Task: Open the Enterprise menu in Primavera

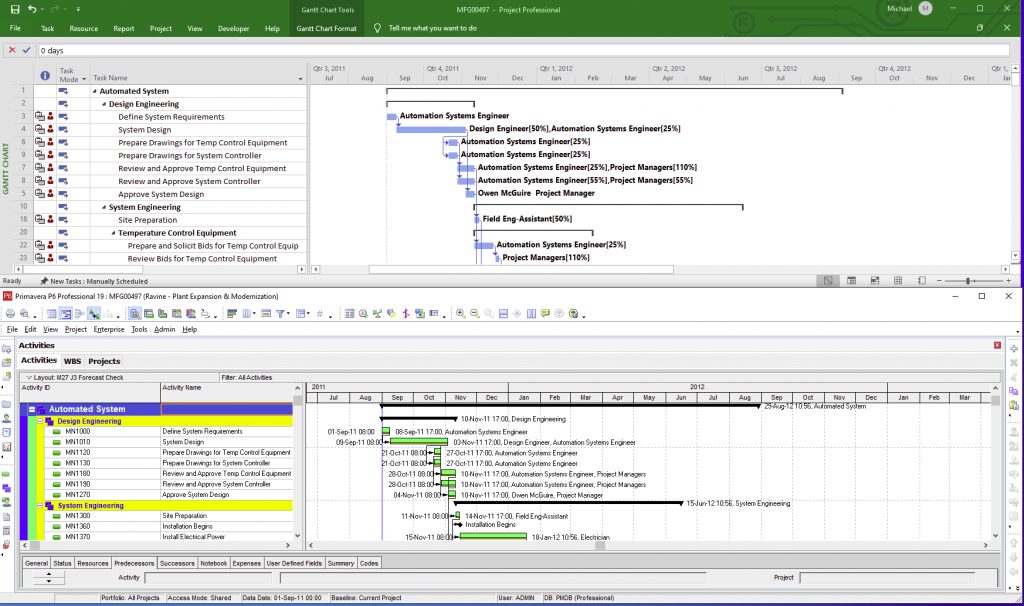Action: tap(108, 330)
